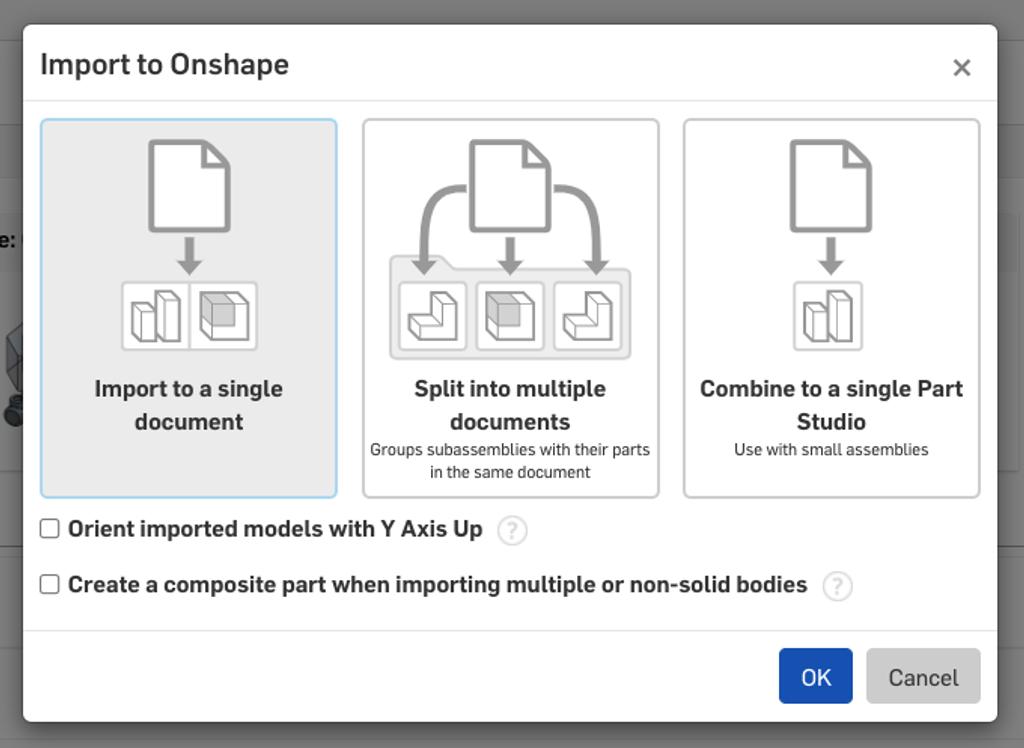Click the shaded cube icon under Split into multiple documents
This screenshot has height=748, width=1024.
510,313
